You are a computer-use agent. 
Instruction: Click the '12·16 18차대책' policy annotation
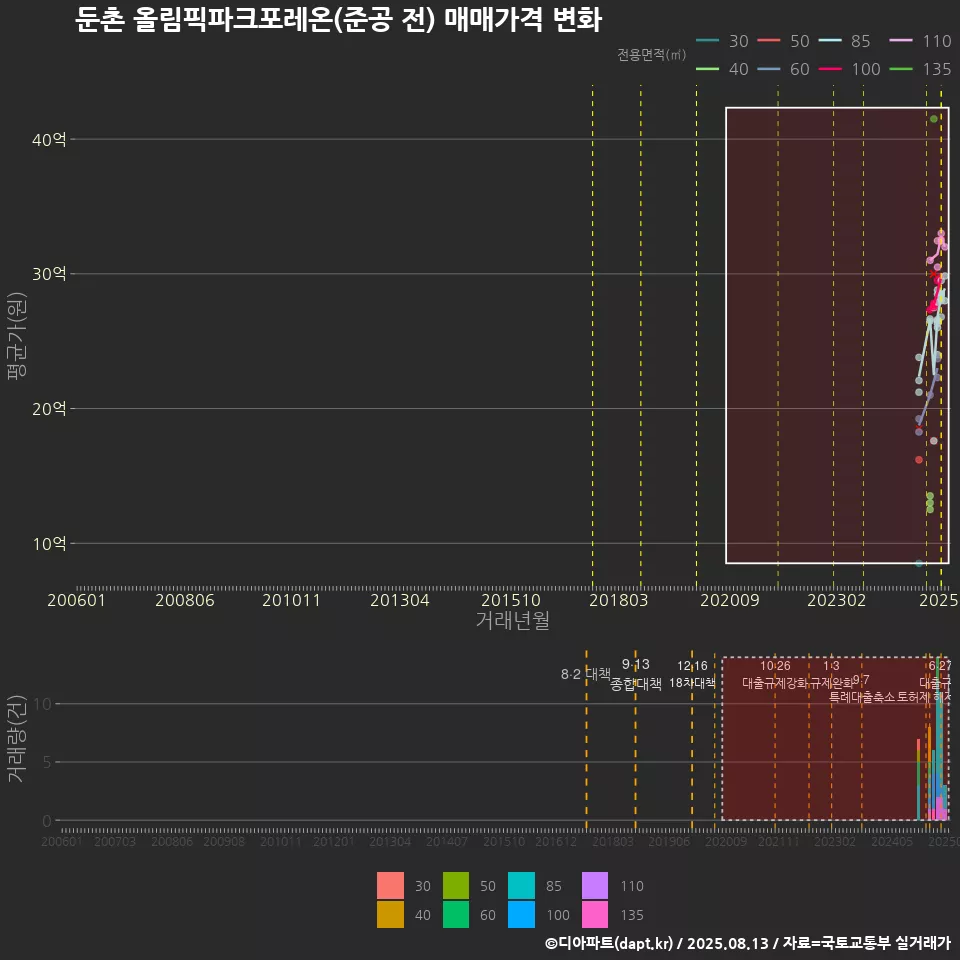(692, 674)
